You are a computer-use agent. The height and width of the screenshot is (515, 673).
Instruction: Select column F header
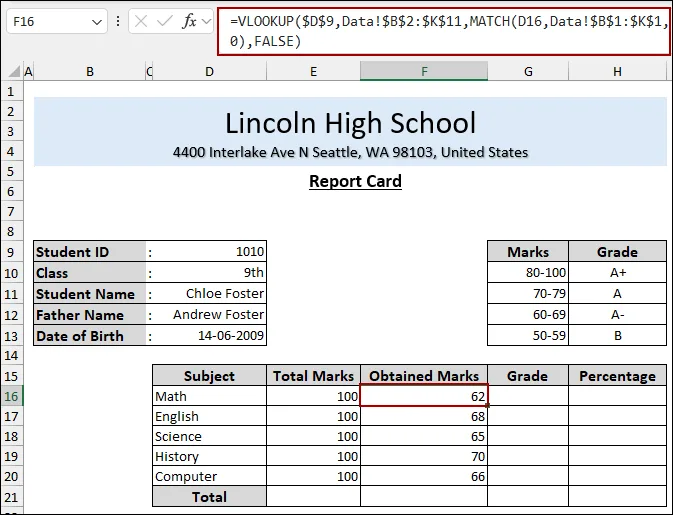point(424,71)
